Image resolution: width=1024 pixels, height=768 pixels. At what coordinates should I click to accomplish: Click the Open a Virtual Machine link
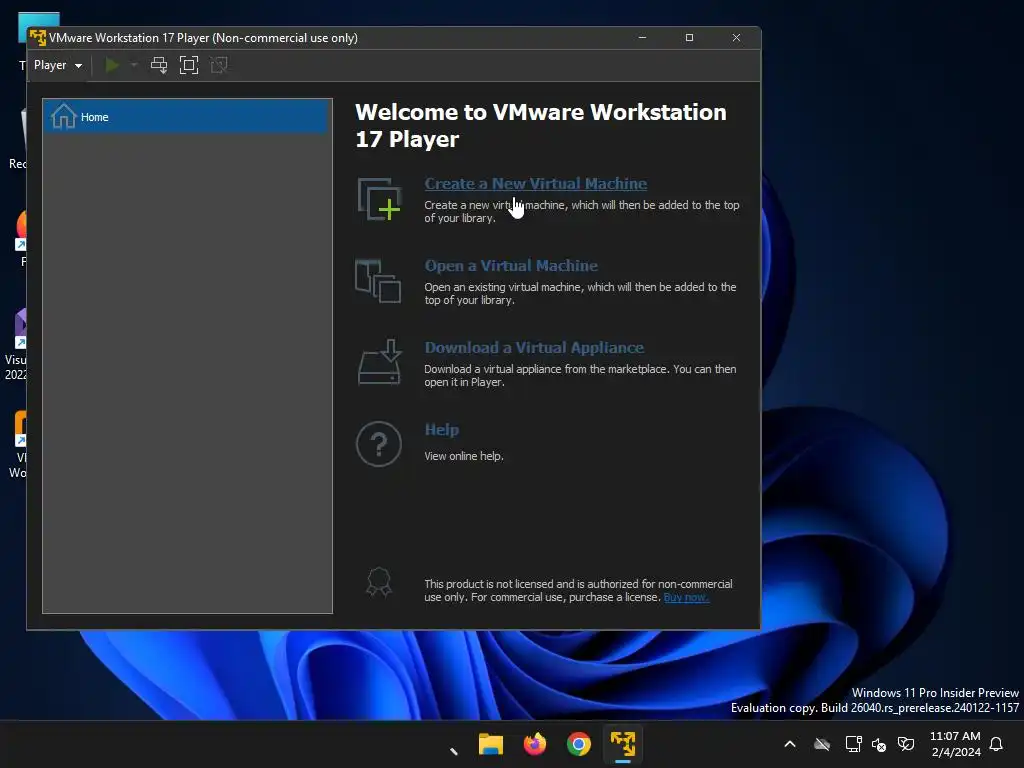pos(511,266)
